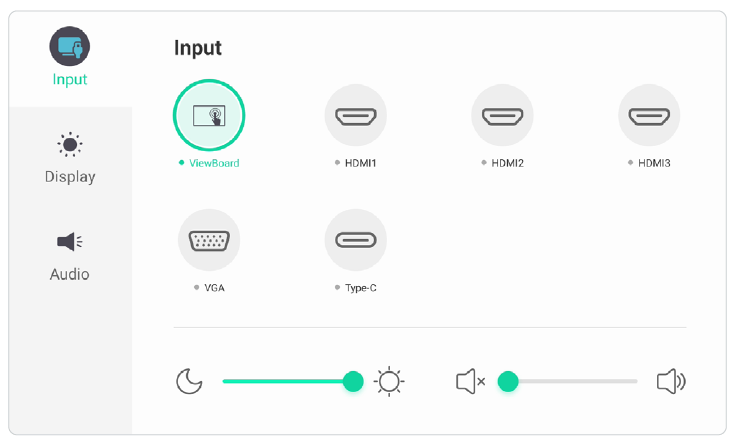Screen dimensions: 740x448
Task: Select the ViewBoard input source icon
Action: point(209,115)
